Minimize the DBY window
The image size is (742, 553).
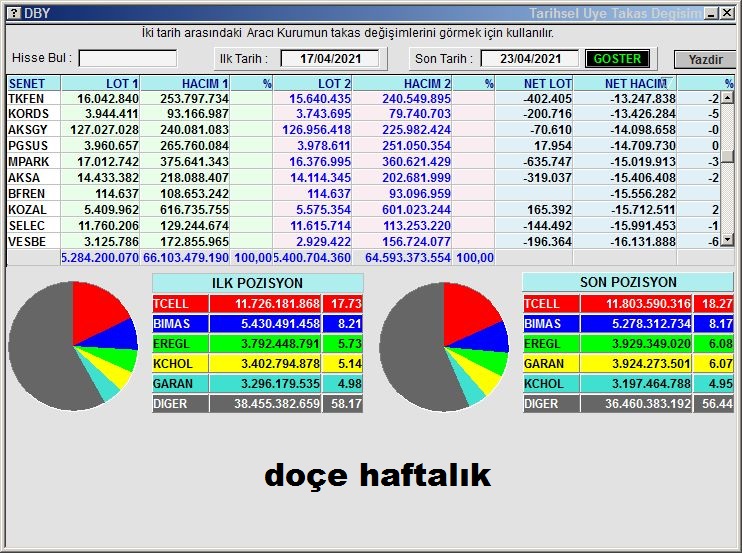(711, 13)
